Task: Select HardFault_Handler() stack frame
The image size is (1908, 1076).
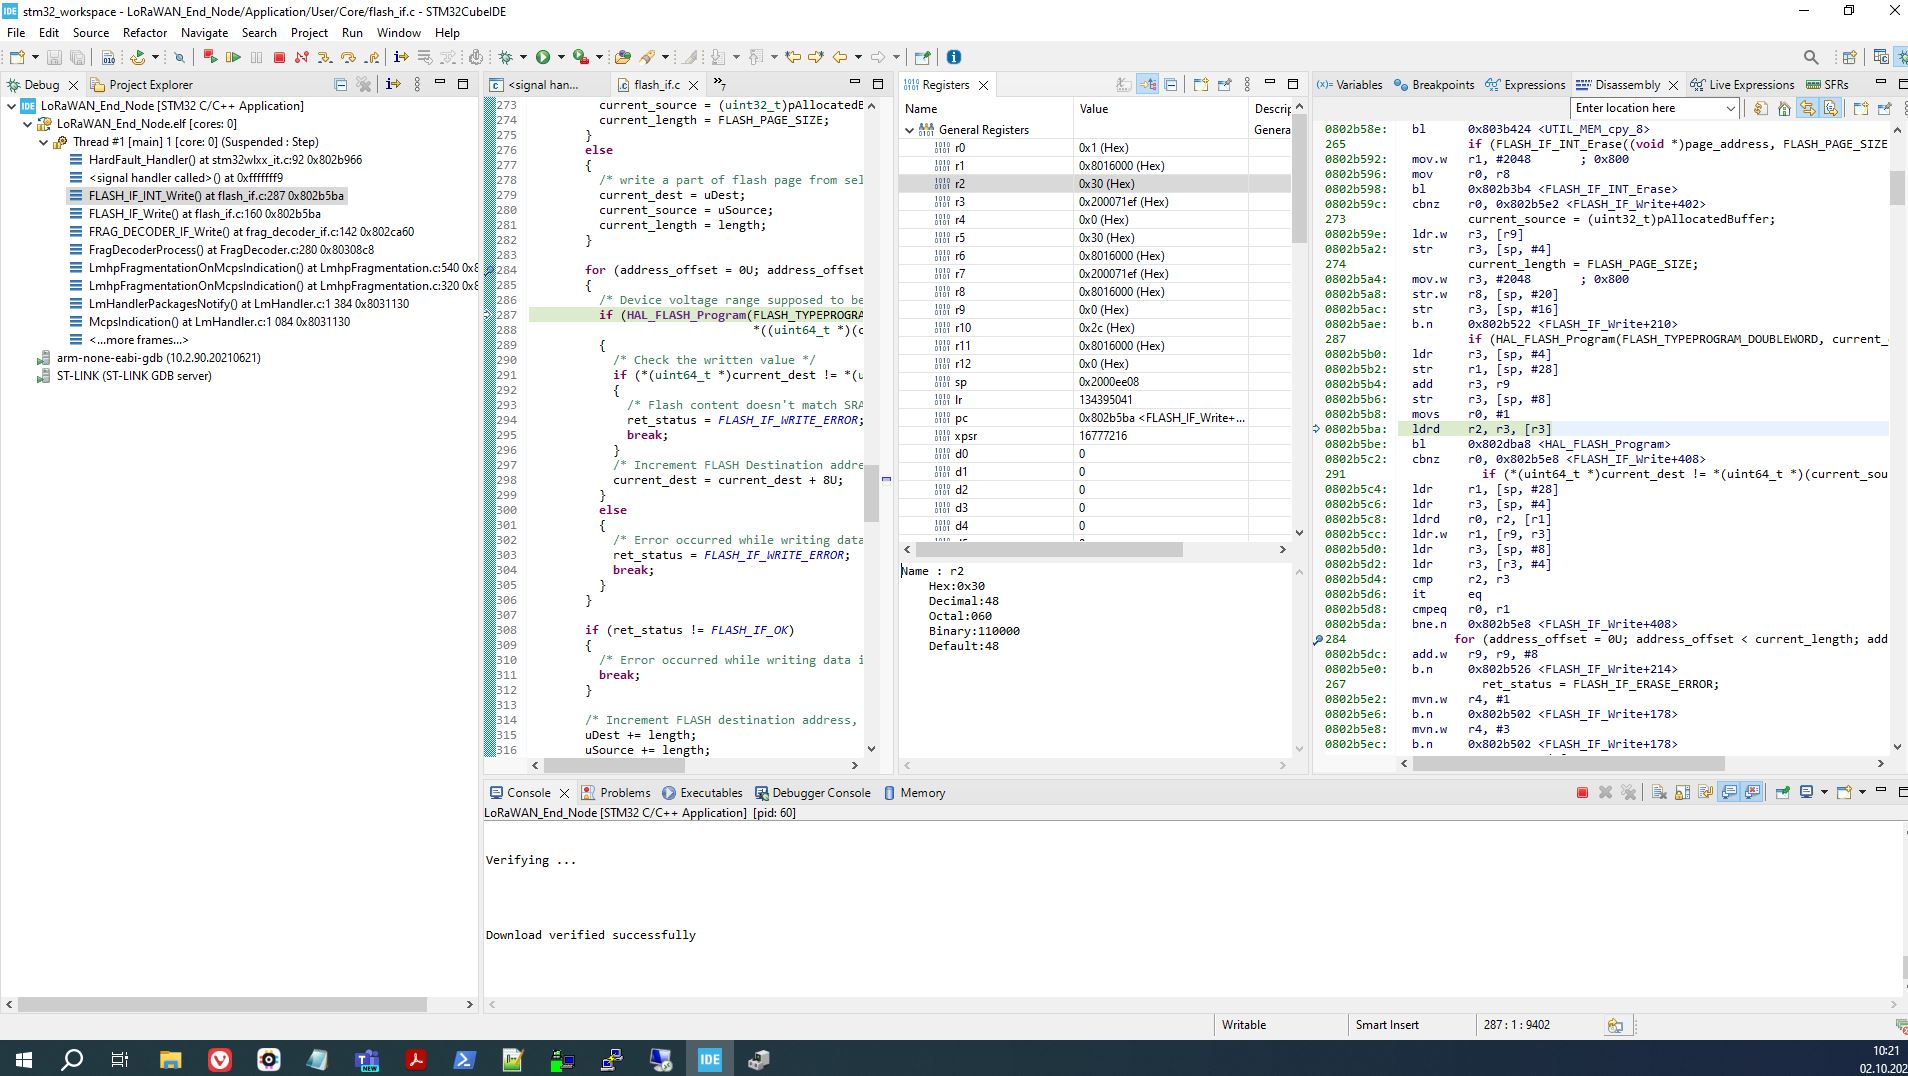Action: tap(225, 160)
